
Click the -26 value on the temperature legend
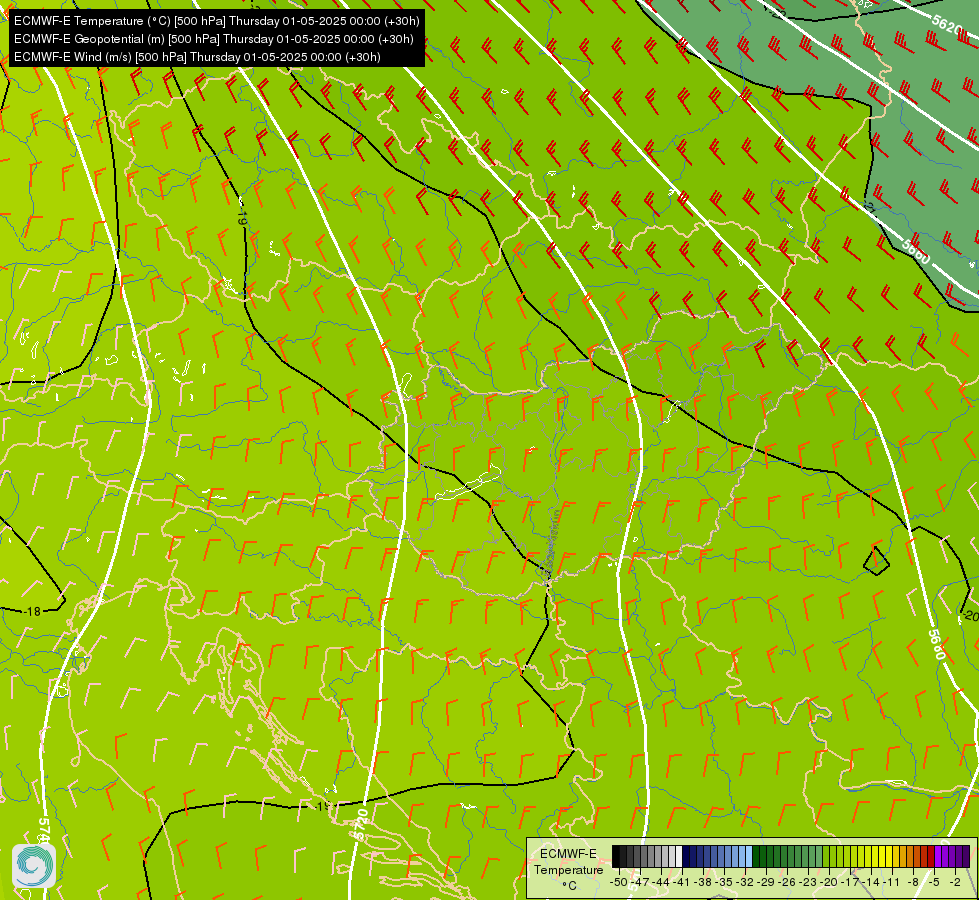click(x=787, y=882)
